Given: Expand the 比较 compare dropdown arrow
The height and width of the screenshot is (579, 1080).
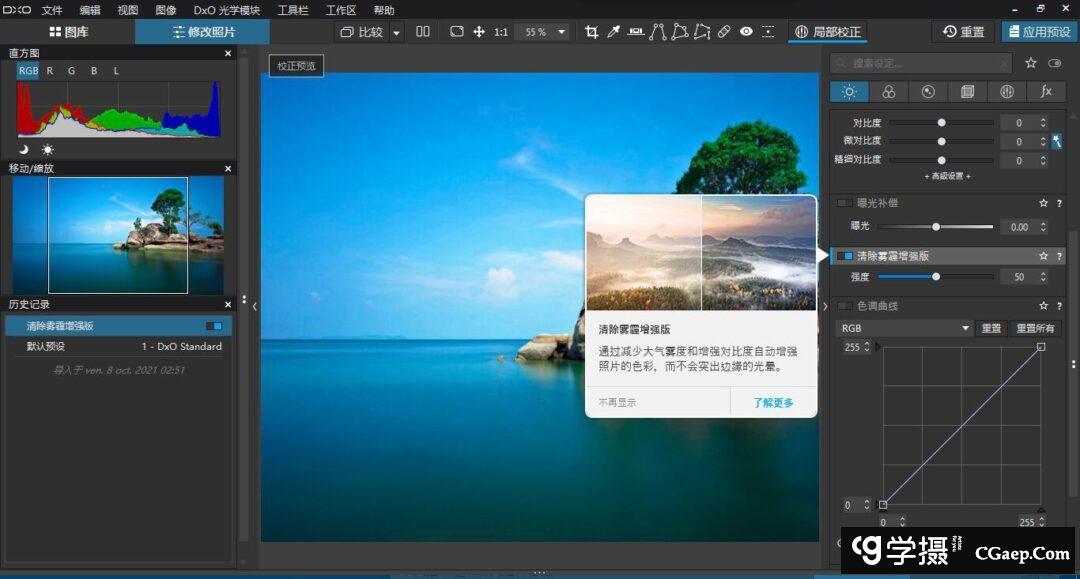Looking at the screenshot, I should (x=396, y=32).
